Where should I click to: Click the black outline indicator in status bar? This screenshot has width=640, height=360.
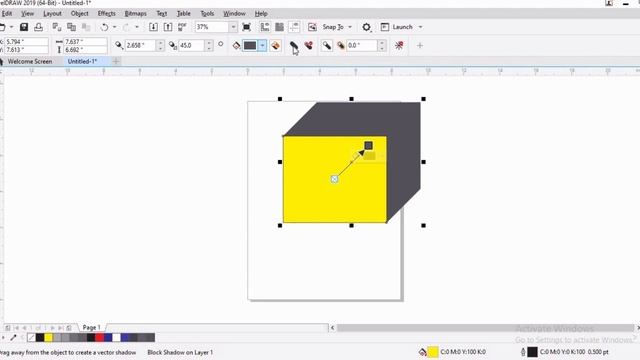pyautogui.click(x=532, y=352)
